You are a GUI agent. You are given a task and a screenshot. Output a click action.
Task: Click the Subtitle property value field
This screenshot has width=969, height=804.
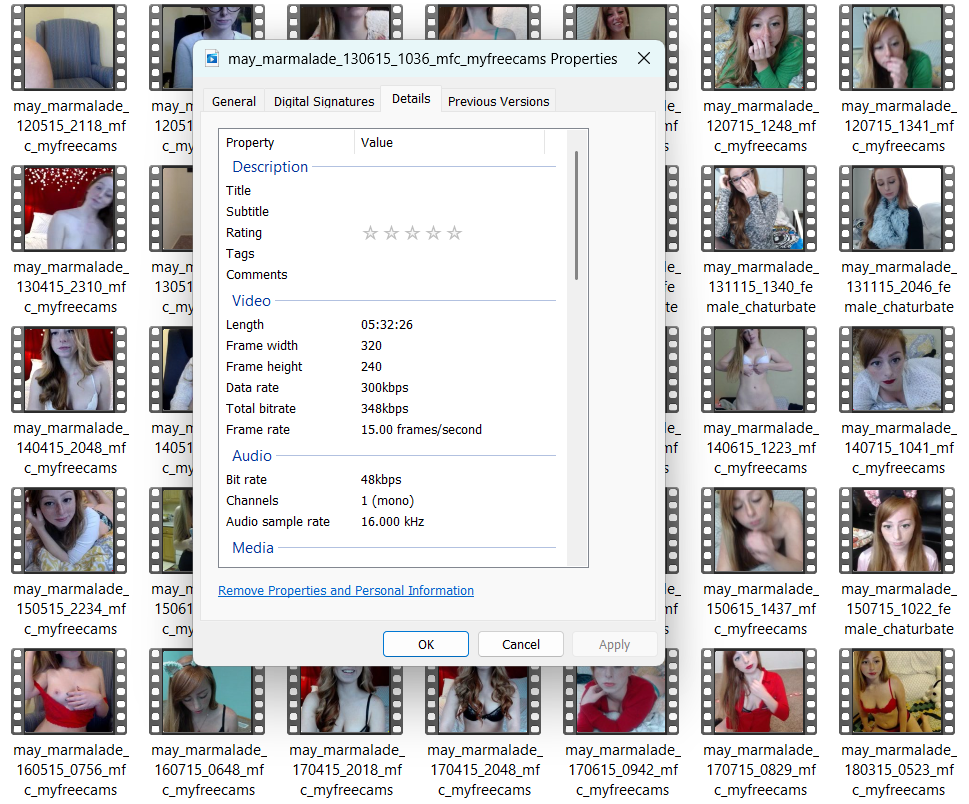(x=457, y=211)
